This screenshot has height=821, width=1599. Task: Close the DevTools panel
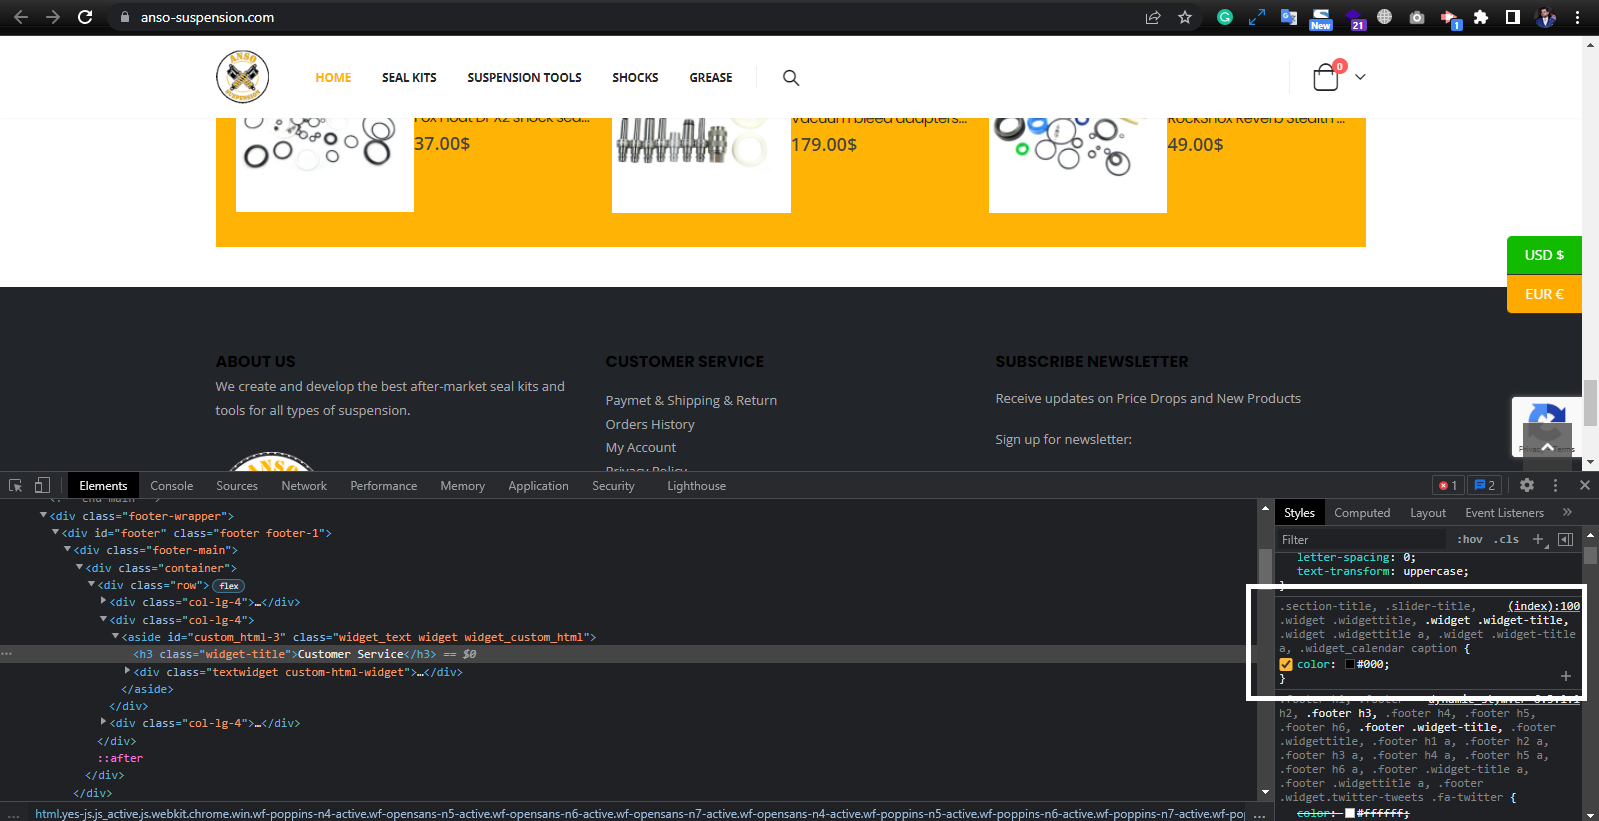(x=1585, y=485)
